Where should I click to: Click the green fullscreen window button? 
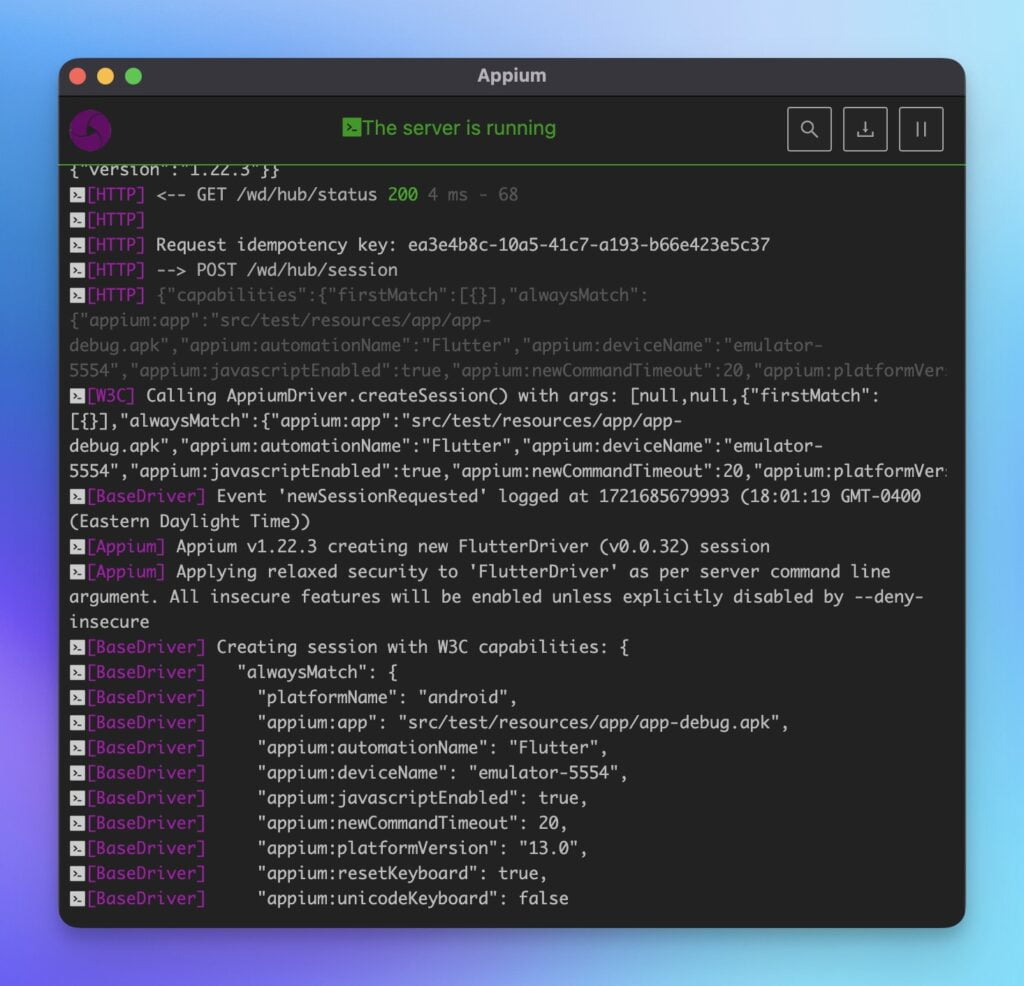tap(133, 76)
